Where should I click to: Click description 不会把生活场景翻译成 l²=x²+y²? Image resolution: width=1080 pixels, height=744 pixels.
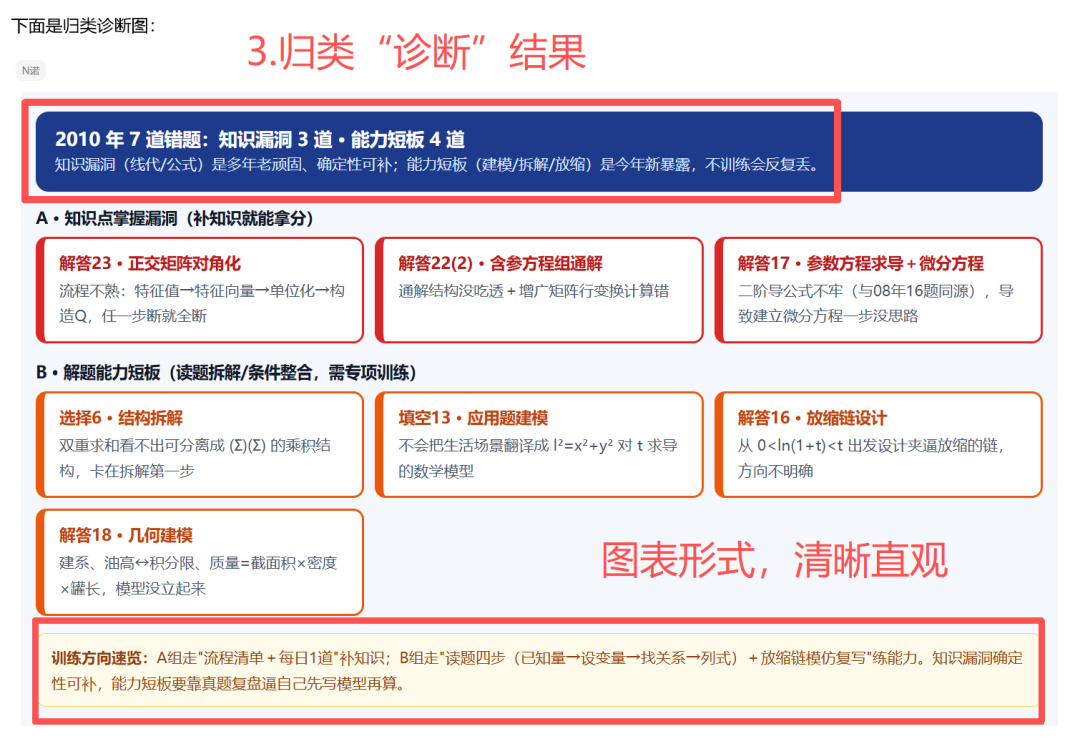pos(538,458)
